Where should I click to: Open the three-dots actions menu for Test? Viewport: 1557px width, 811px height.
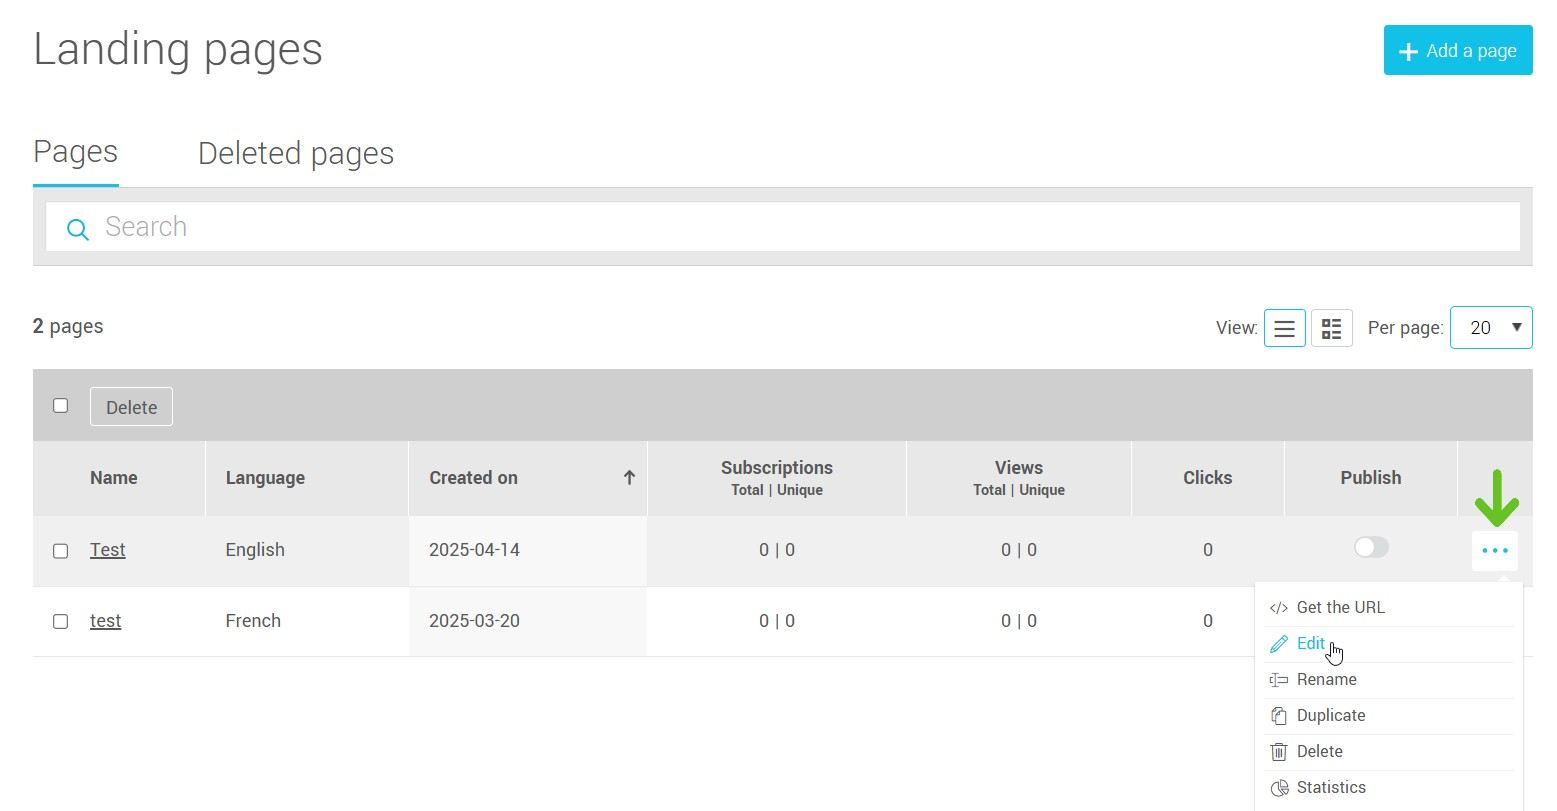pos(1494,551)
